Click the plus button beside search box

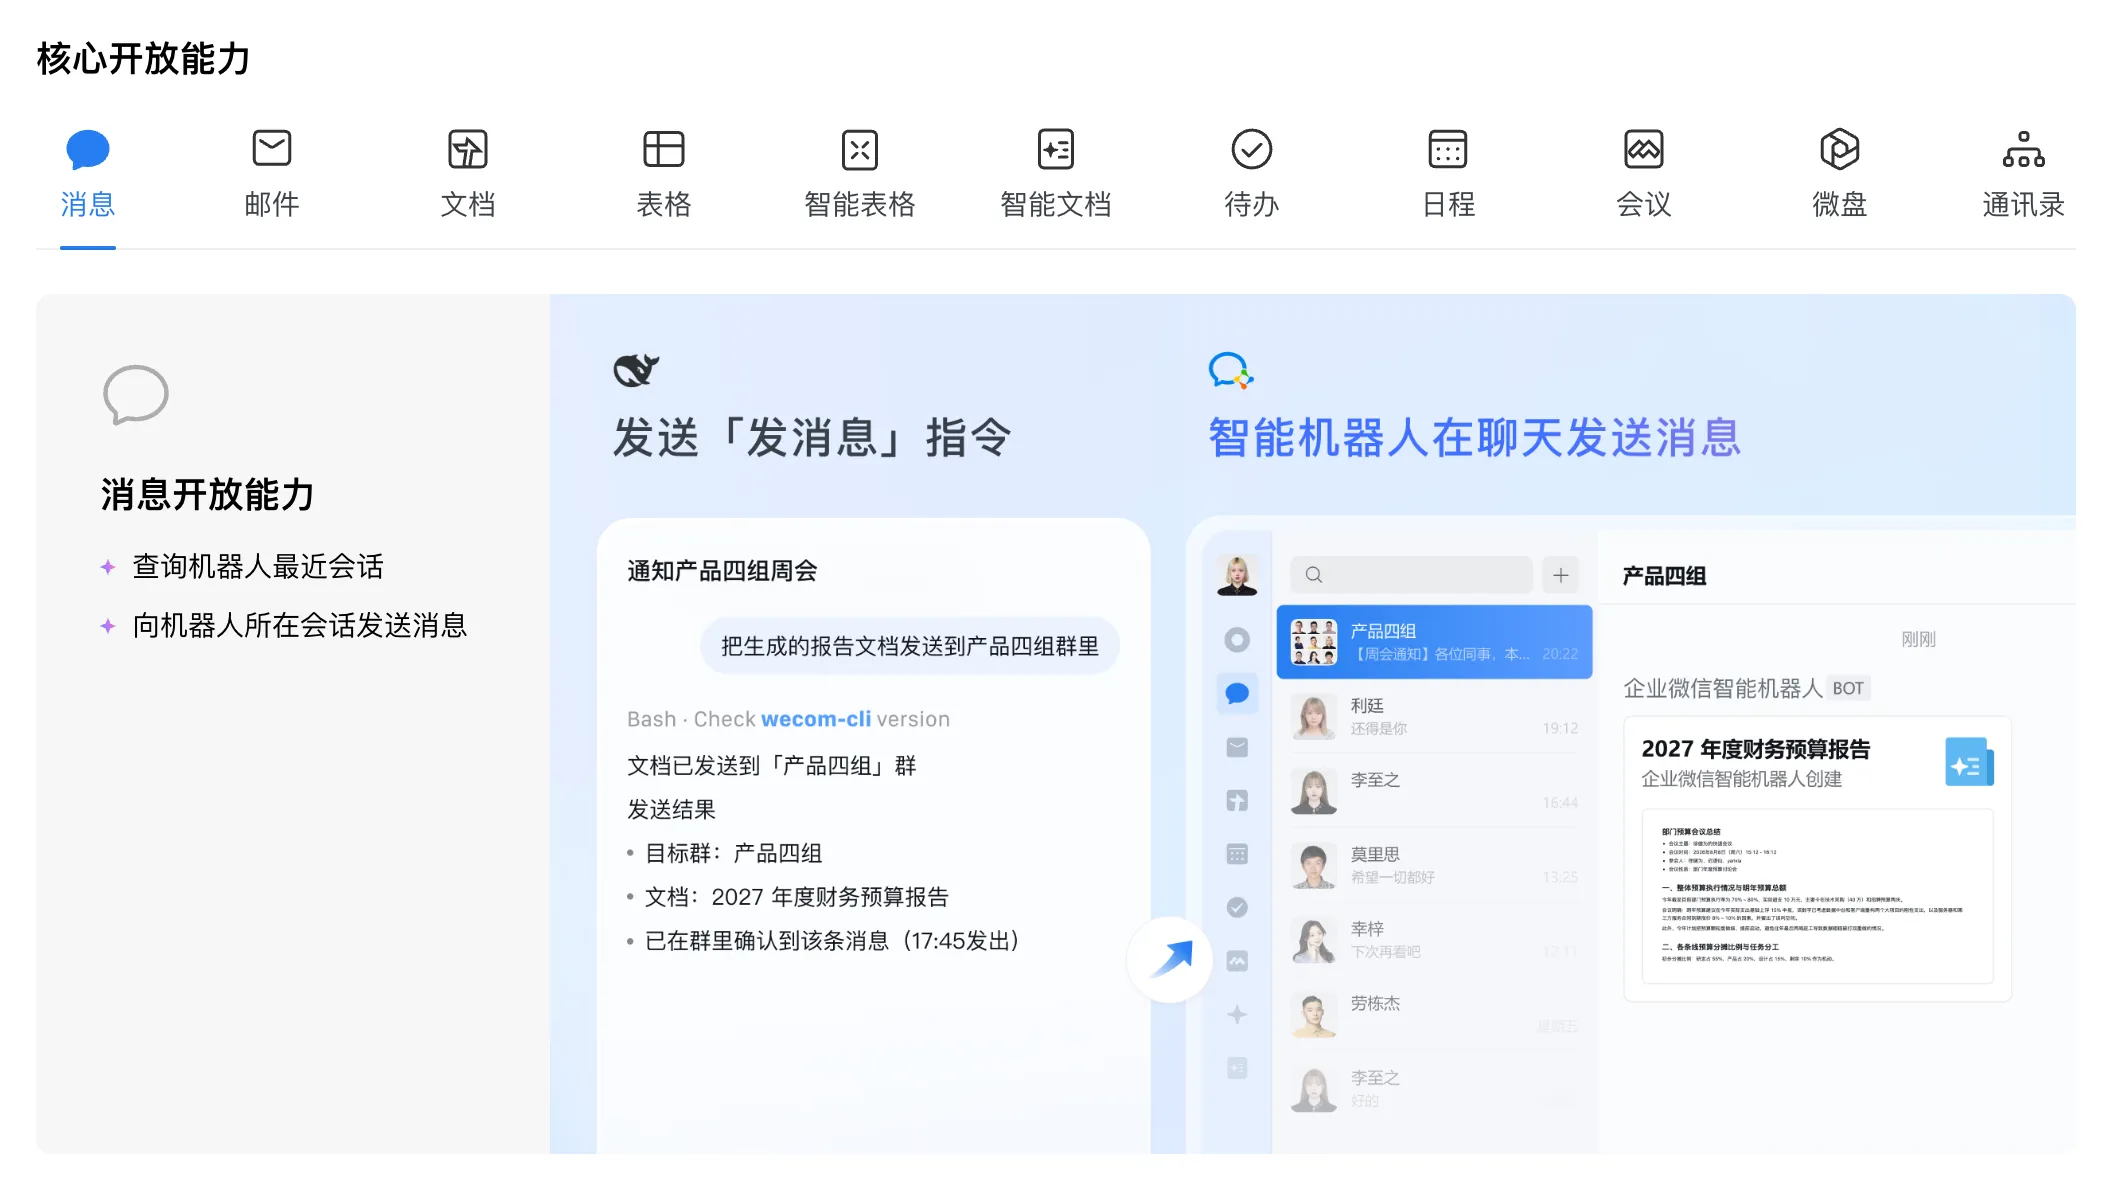click(1560, 575)
